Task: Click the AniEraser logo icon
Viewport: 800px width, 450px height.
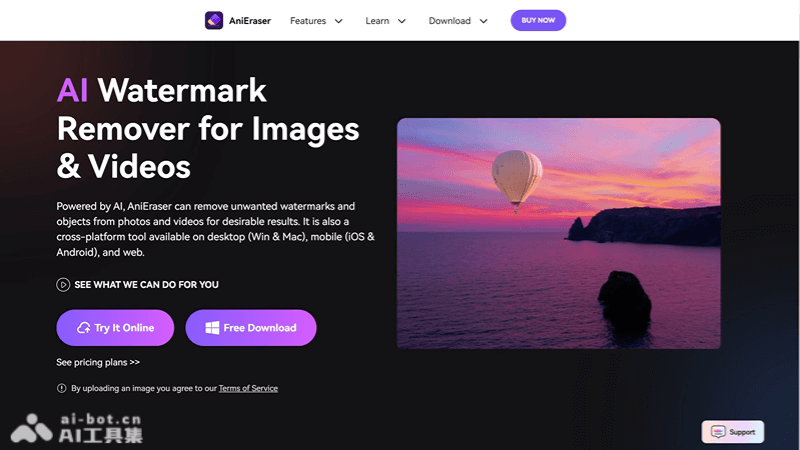Action: click(x=214, y=20)
